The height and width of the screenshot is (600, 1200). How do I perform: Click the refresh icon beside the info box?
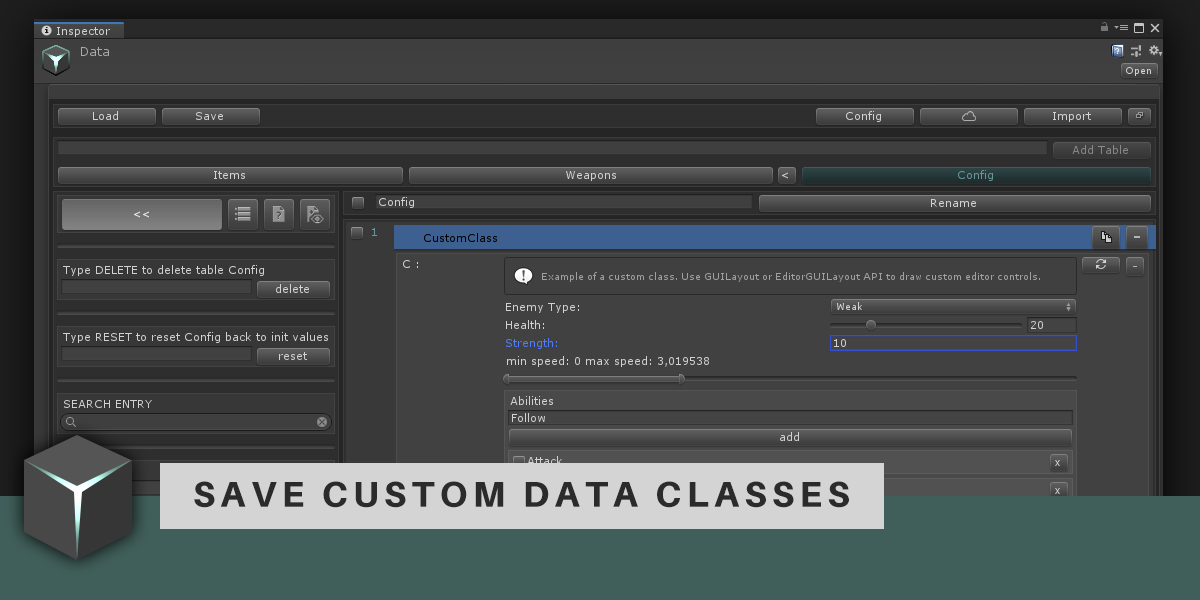pyautogui.click(x=1100, y=265)
